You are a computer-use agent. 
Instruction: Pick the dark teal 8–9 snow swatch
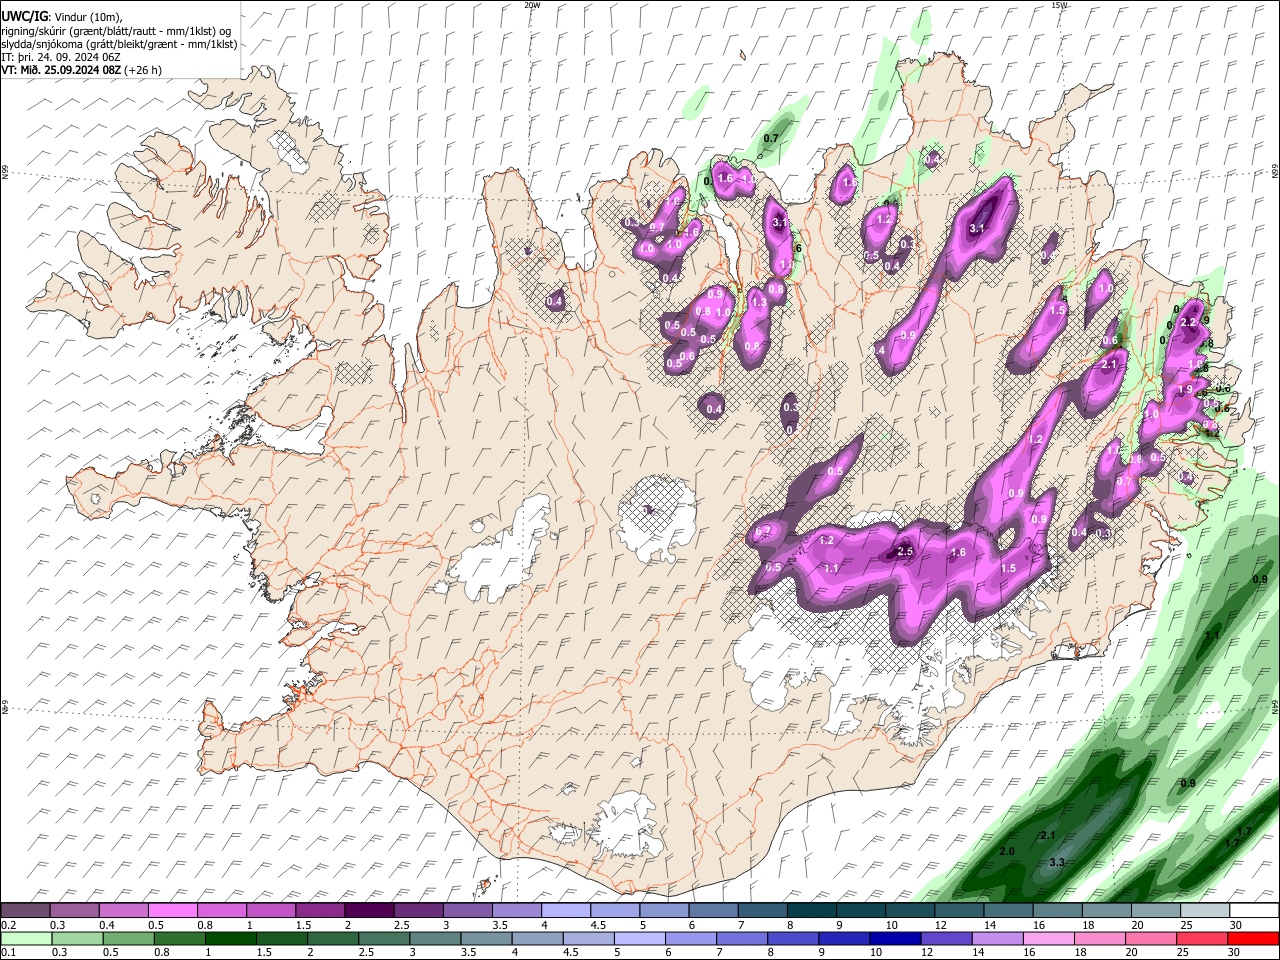812,911
